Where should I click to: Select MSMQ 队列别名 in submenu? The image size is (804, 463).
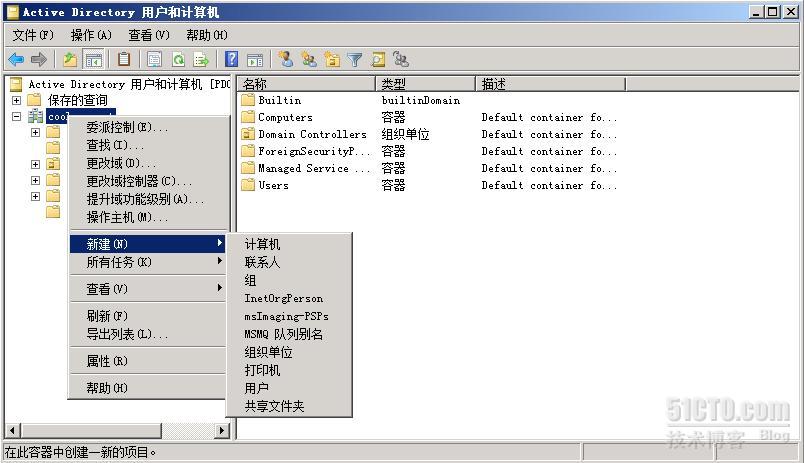pyautogui.click(x=289, y=334)
